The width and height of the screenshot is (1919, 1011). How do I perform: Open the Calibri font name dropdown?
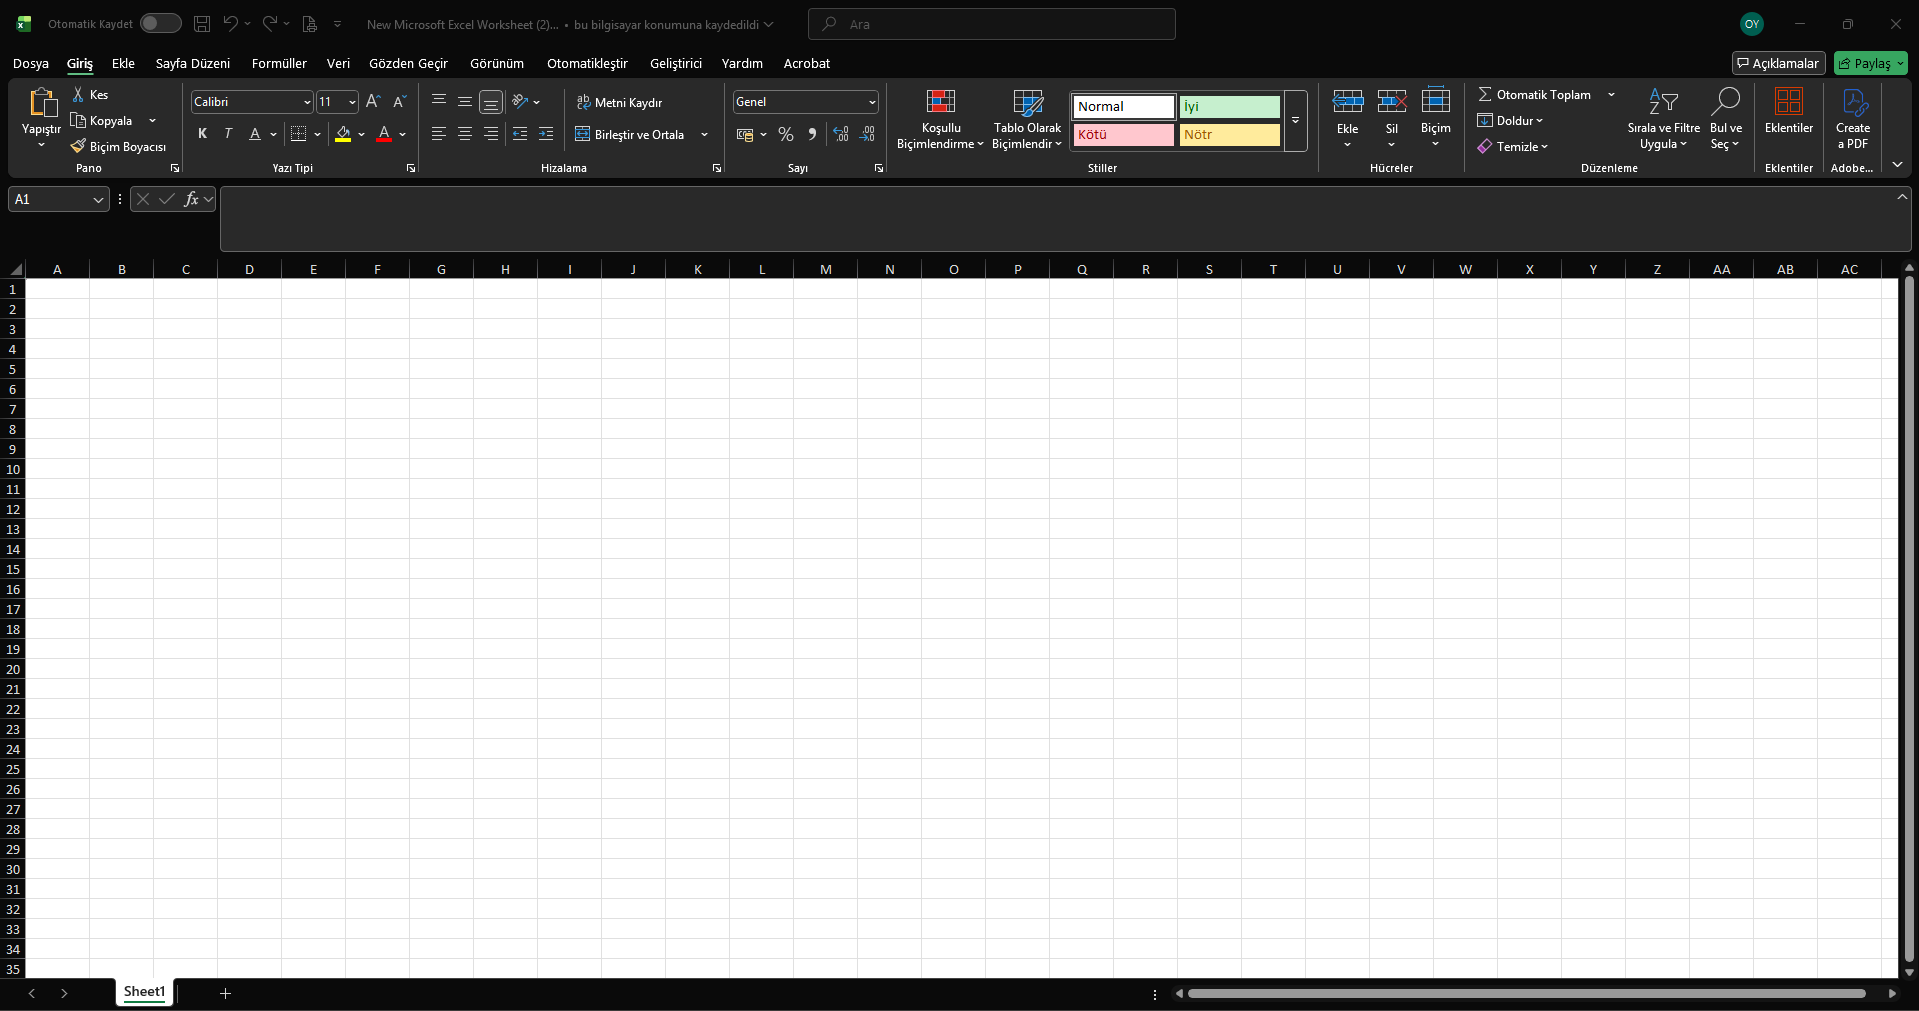pyautogui.click(x=307, y=102)
